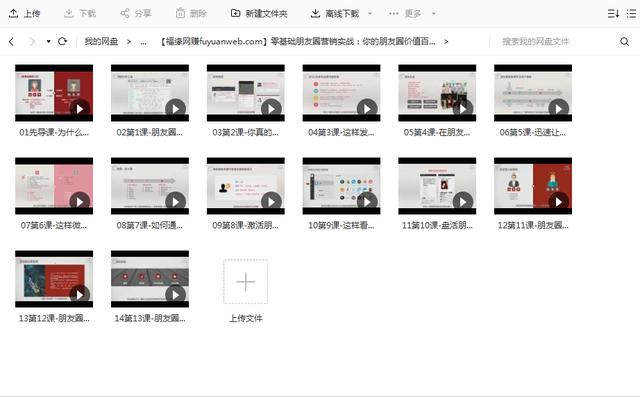The height and width of the screenshot is (397, 640).
Task: Create a folder with 新建文件夹
Action: click(259, 13)
